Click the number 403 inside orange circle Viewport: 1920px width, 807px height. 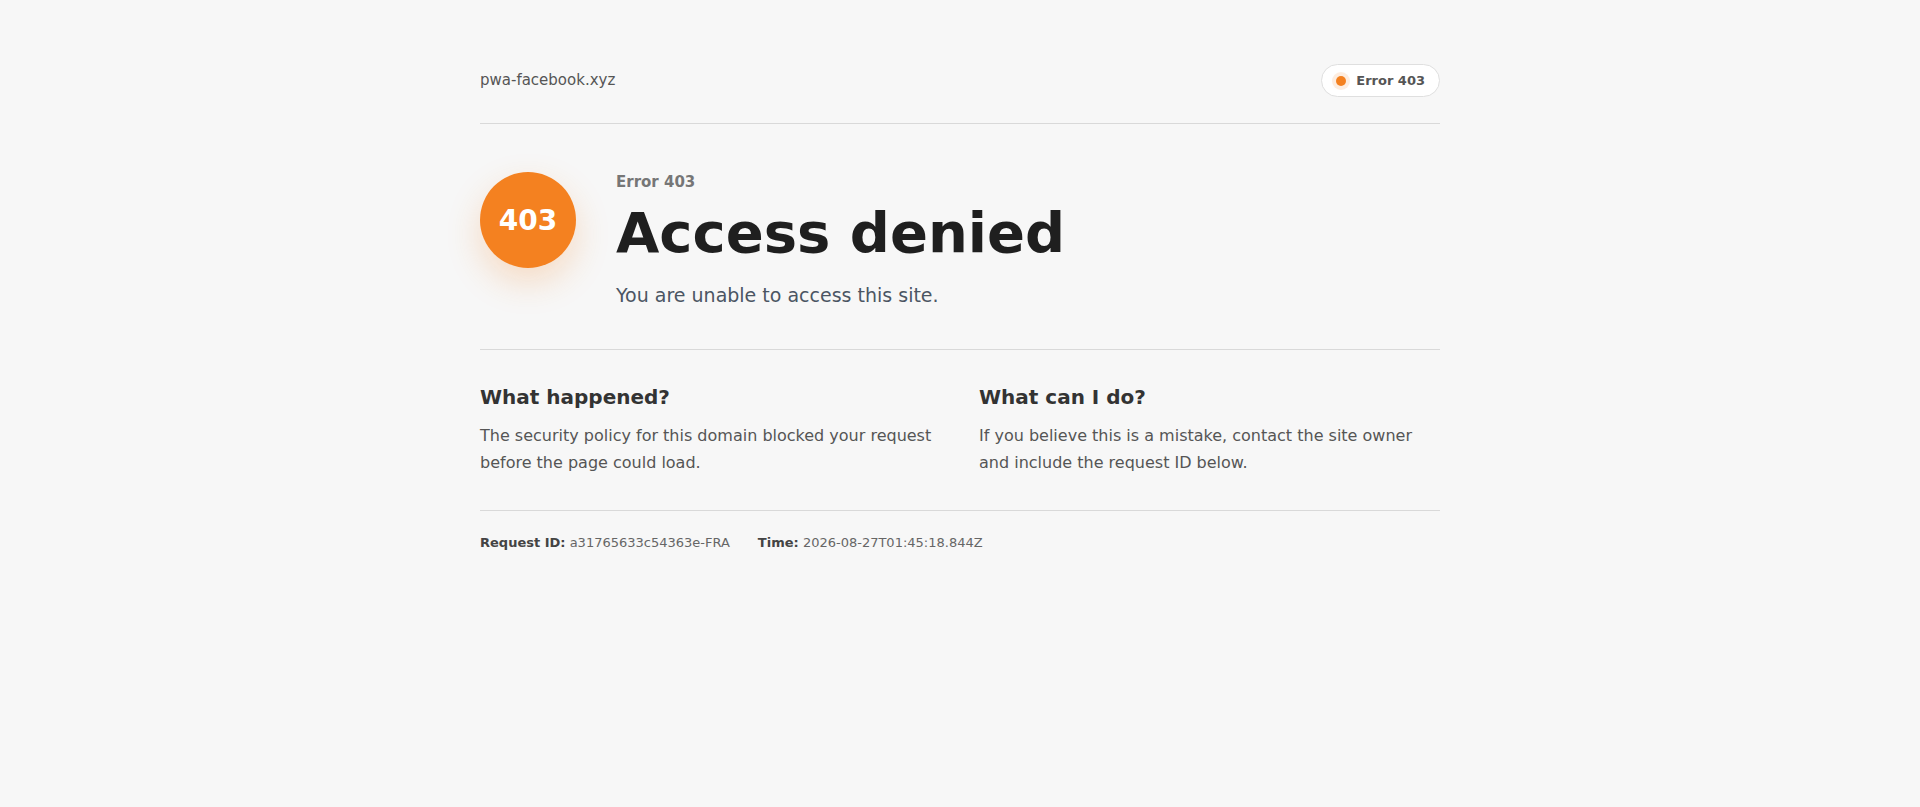coord(528,220)
